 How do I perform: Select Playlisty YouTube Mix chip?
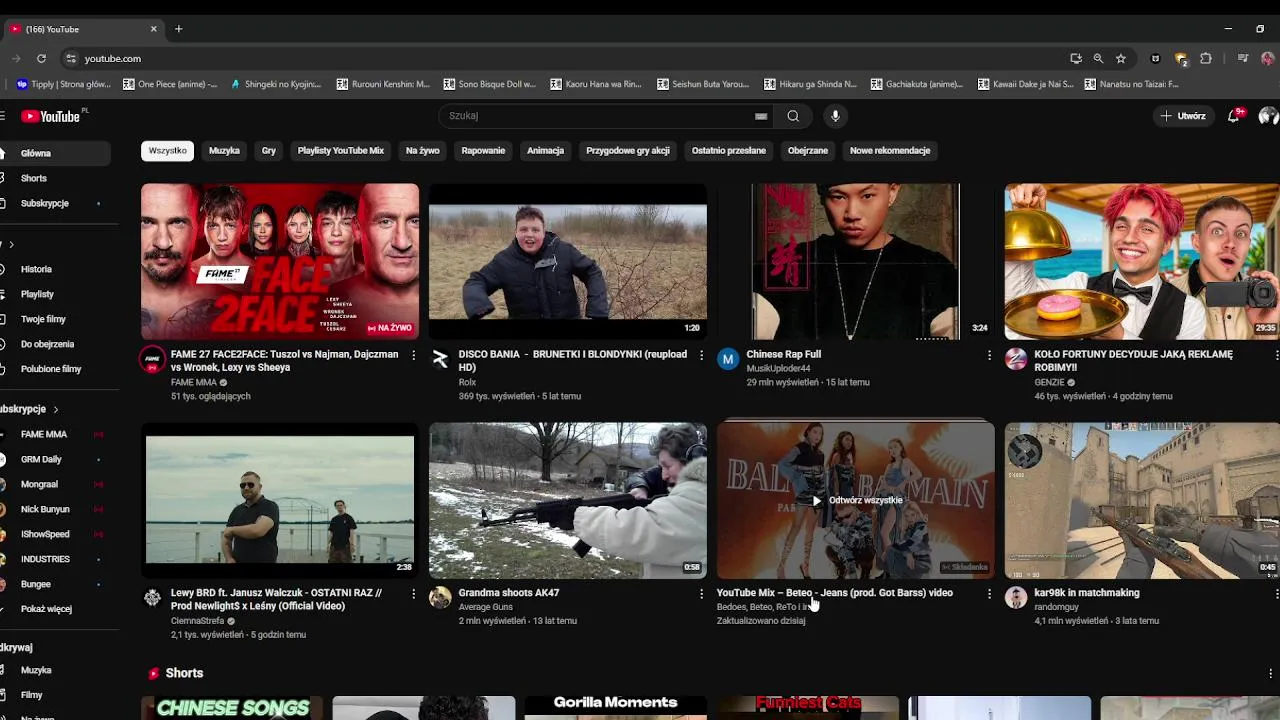(x=341, y=151)
